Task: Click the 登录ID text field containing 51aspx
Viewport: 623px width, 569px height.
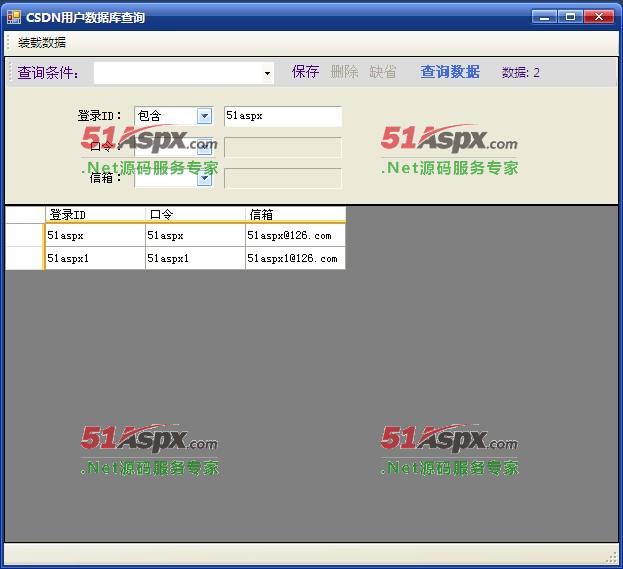Action: (283, 116)
